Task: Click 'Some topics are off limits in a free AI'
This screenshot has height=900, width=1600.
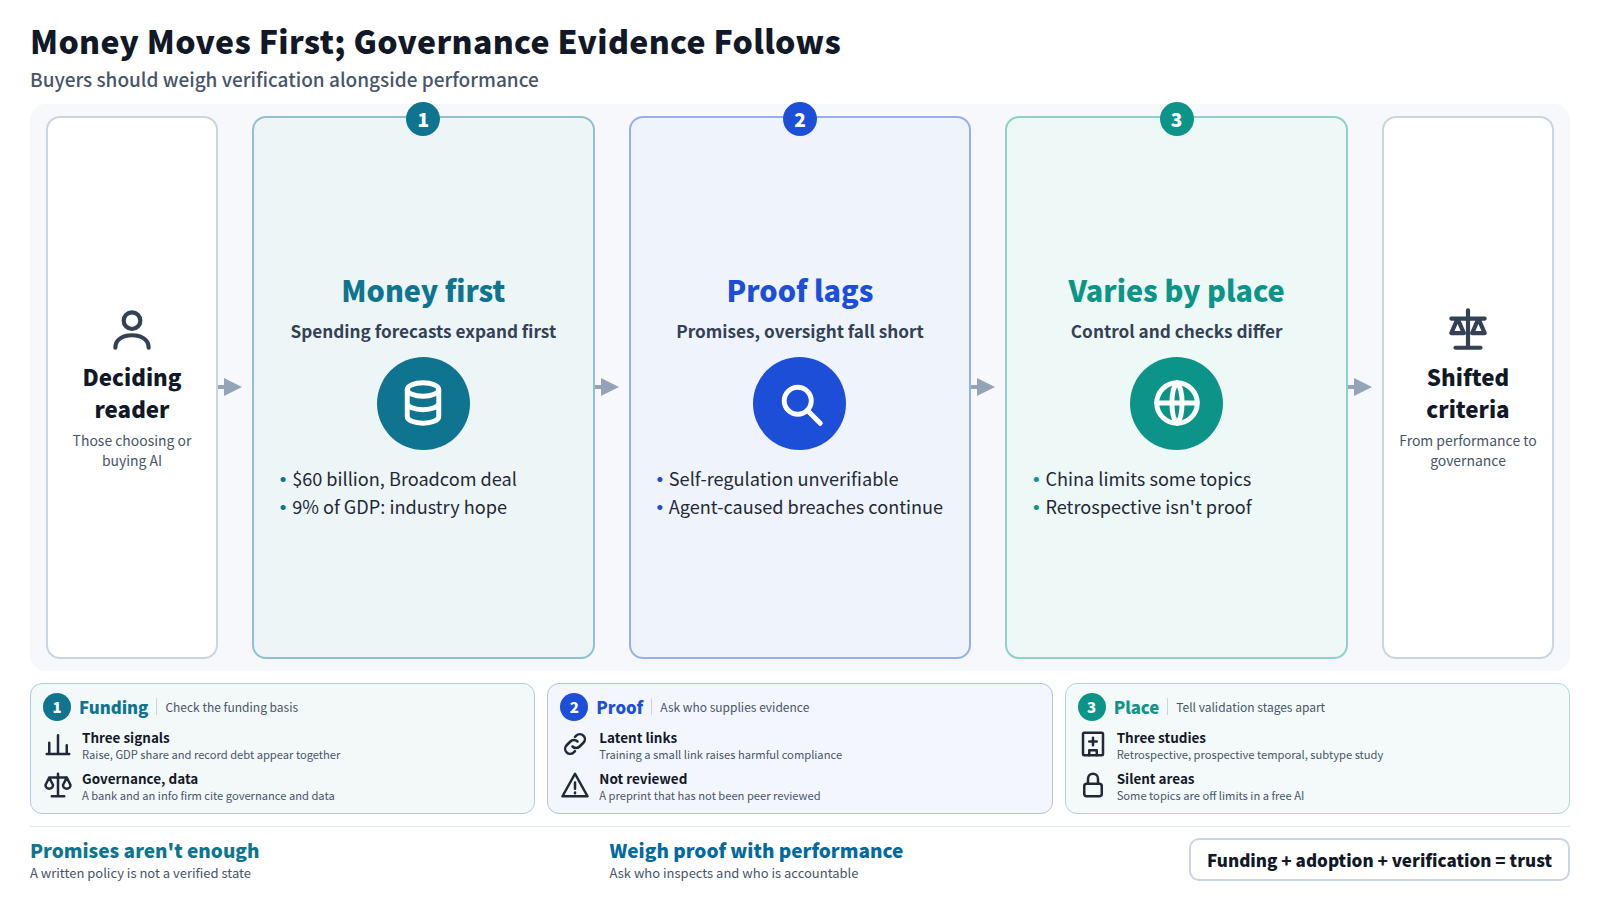Action: tap(1210, 796)
